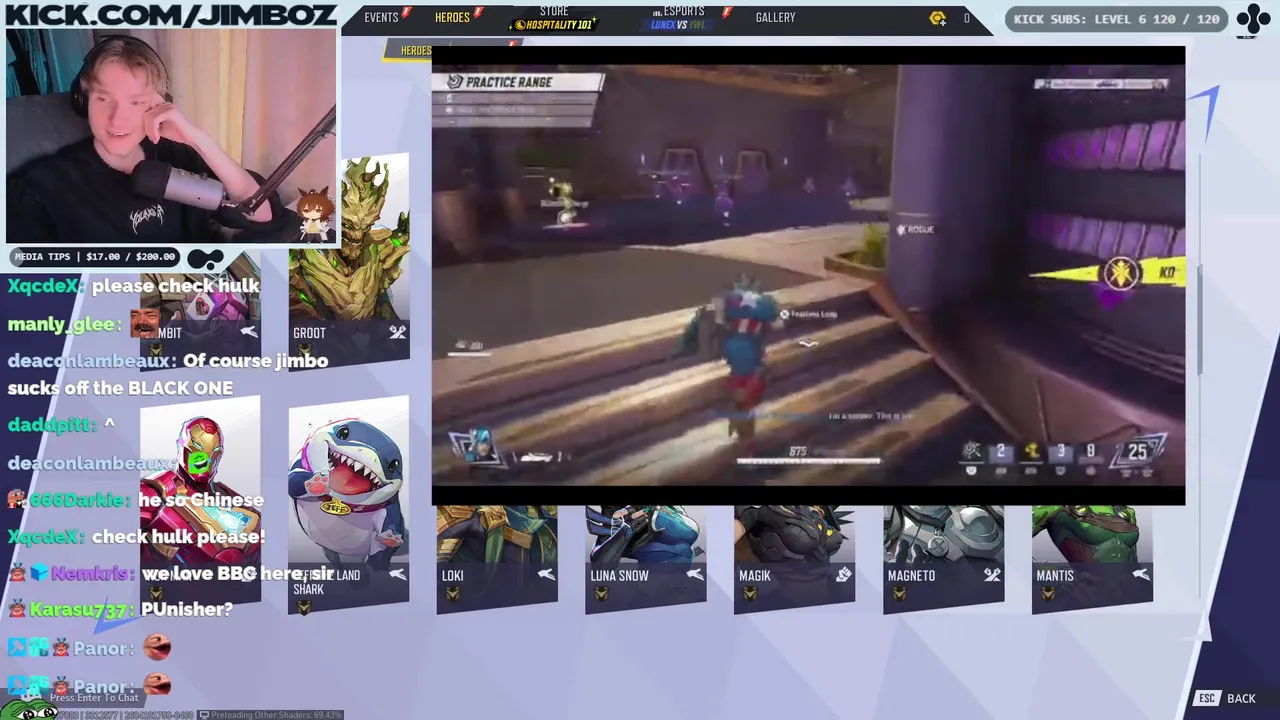Viewport: 1280px width, 720px height.
Task: Click Groot's vanguard role icon
Action: [x=397, y=332]
